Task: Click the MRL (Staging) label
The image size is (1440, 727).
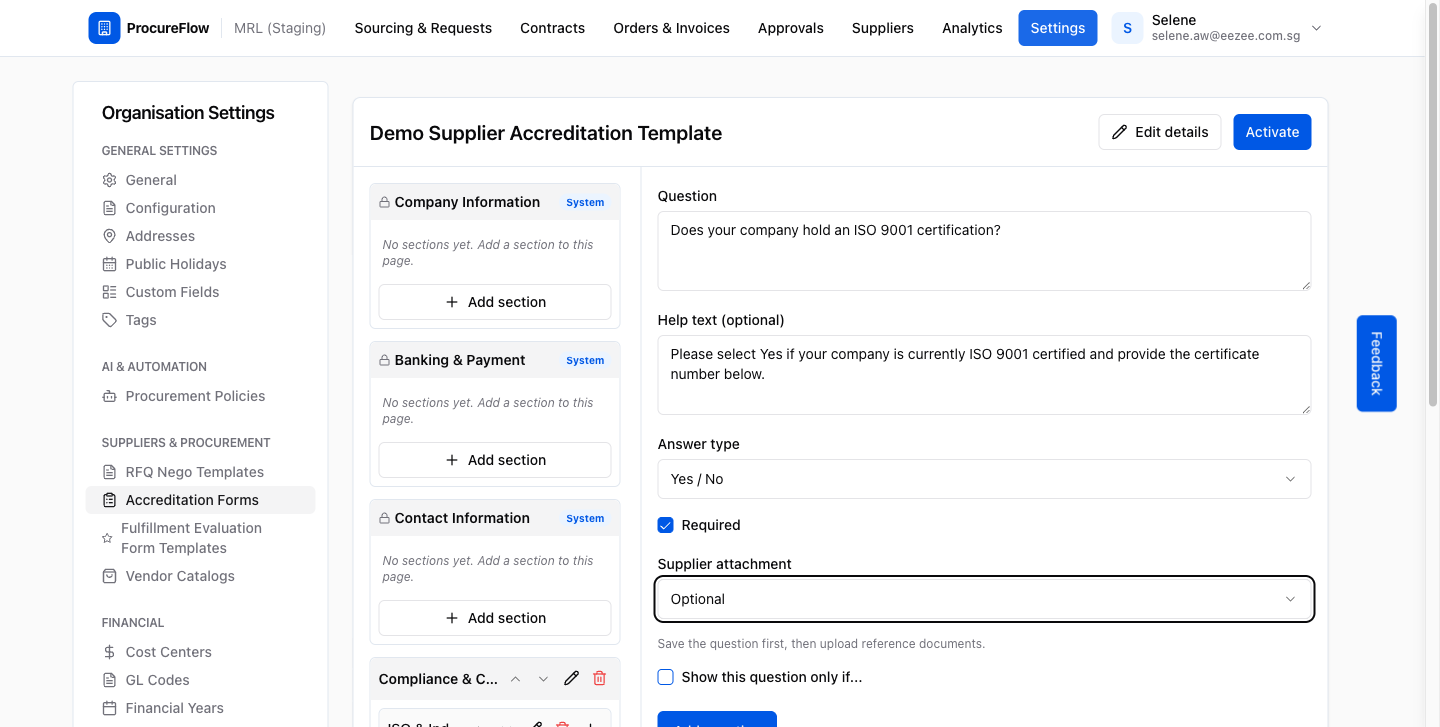Action: 280,28
